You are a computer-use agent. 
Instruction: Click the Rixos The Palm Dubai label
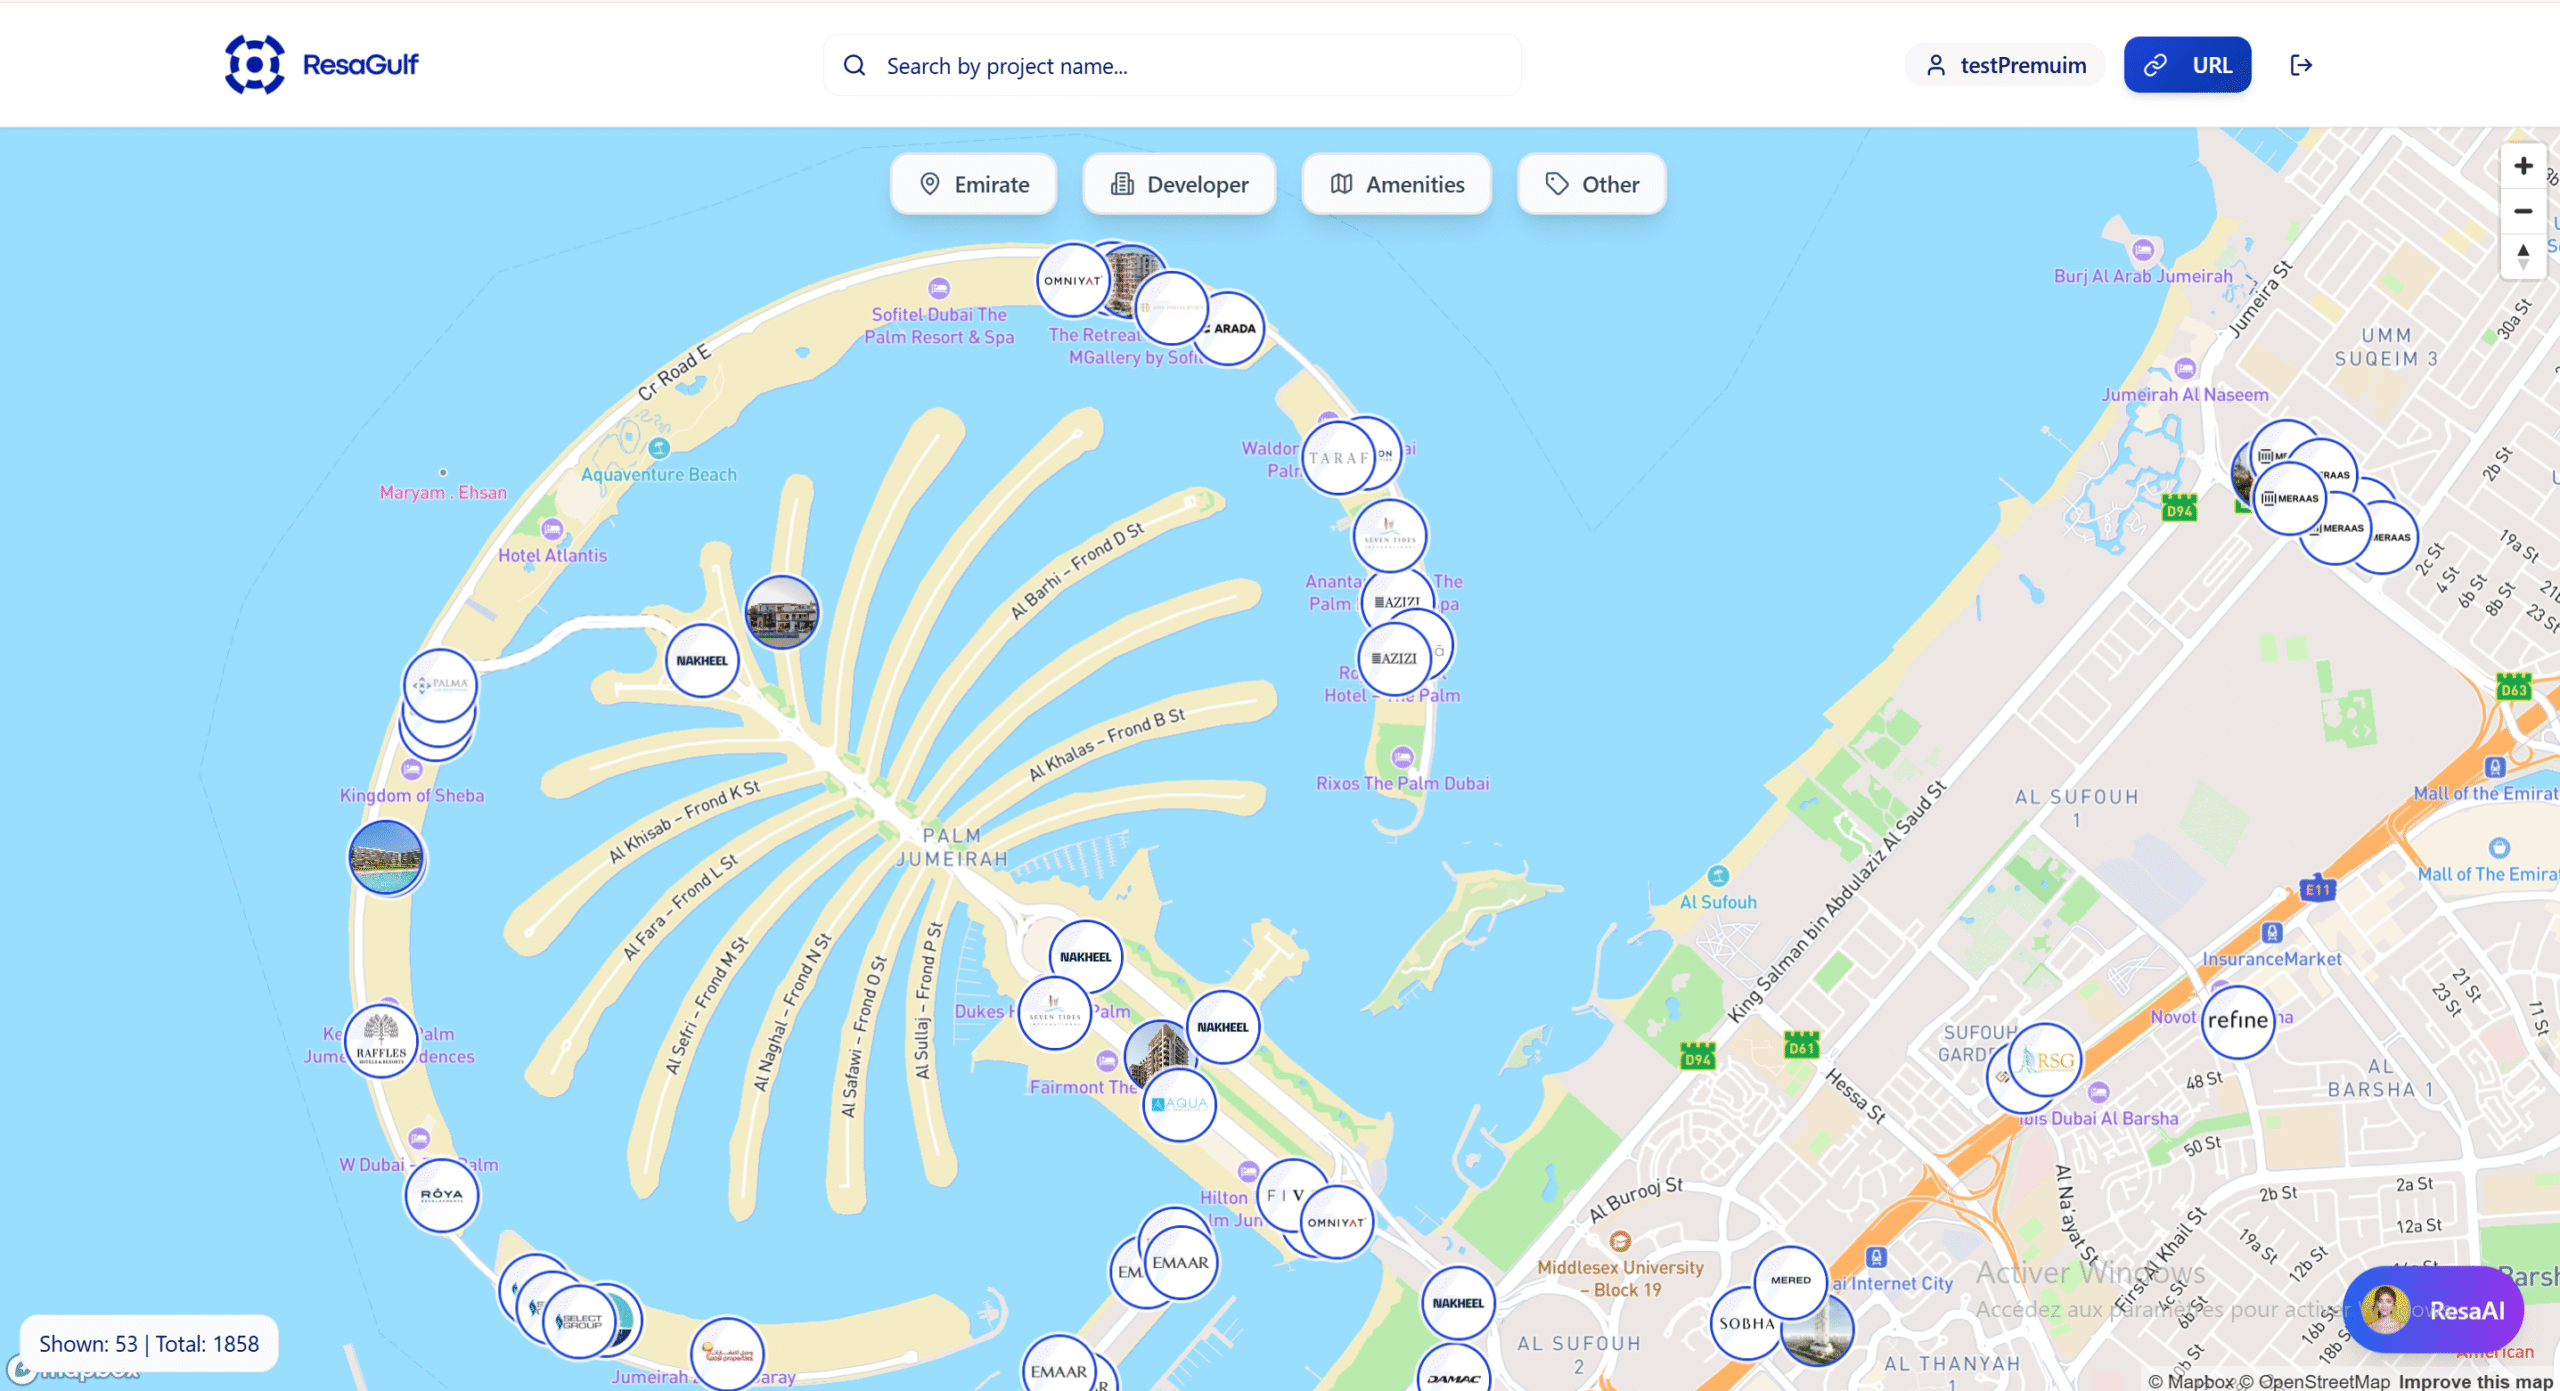[x=1403, y=783]
